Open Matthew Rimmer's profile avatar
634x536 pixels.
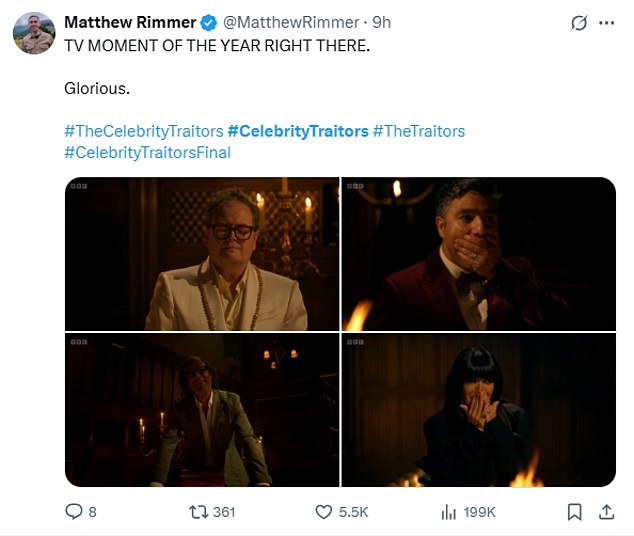point(33,33)
